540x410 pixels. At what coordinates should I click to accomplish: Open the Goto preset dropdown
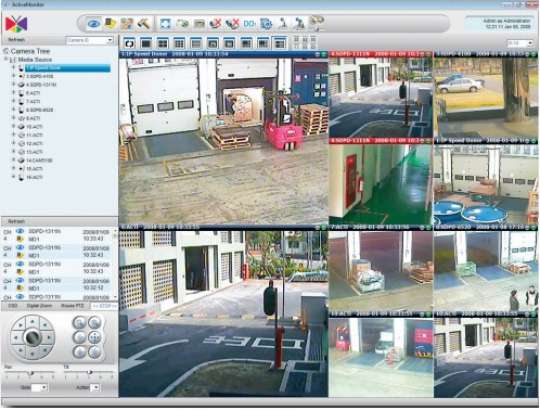coord(39,388)
